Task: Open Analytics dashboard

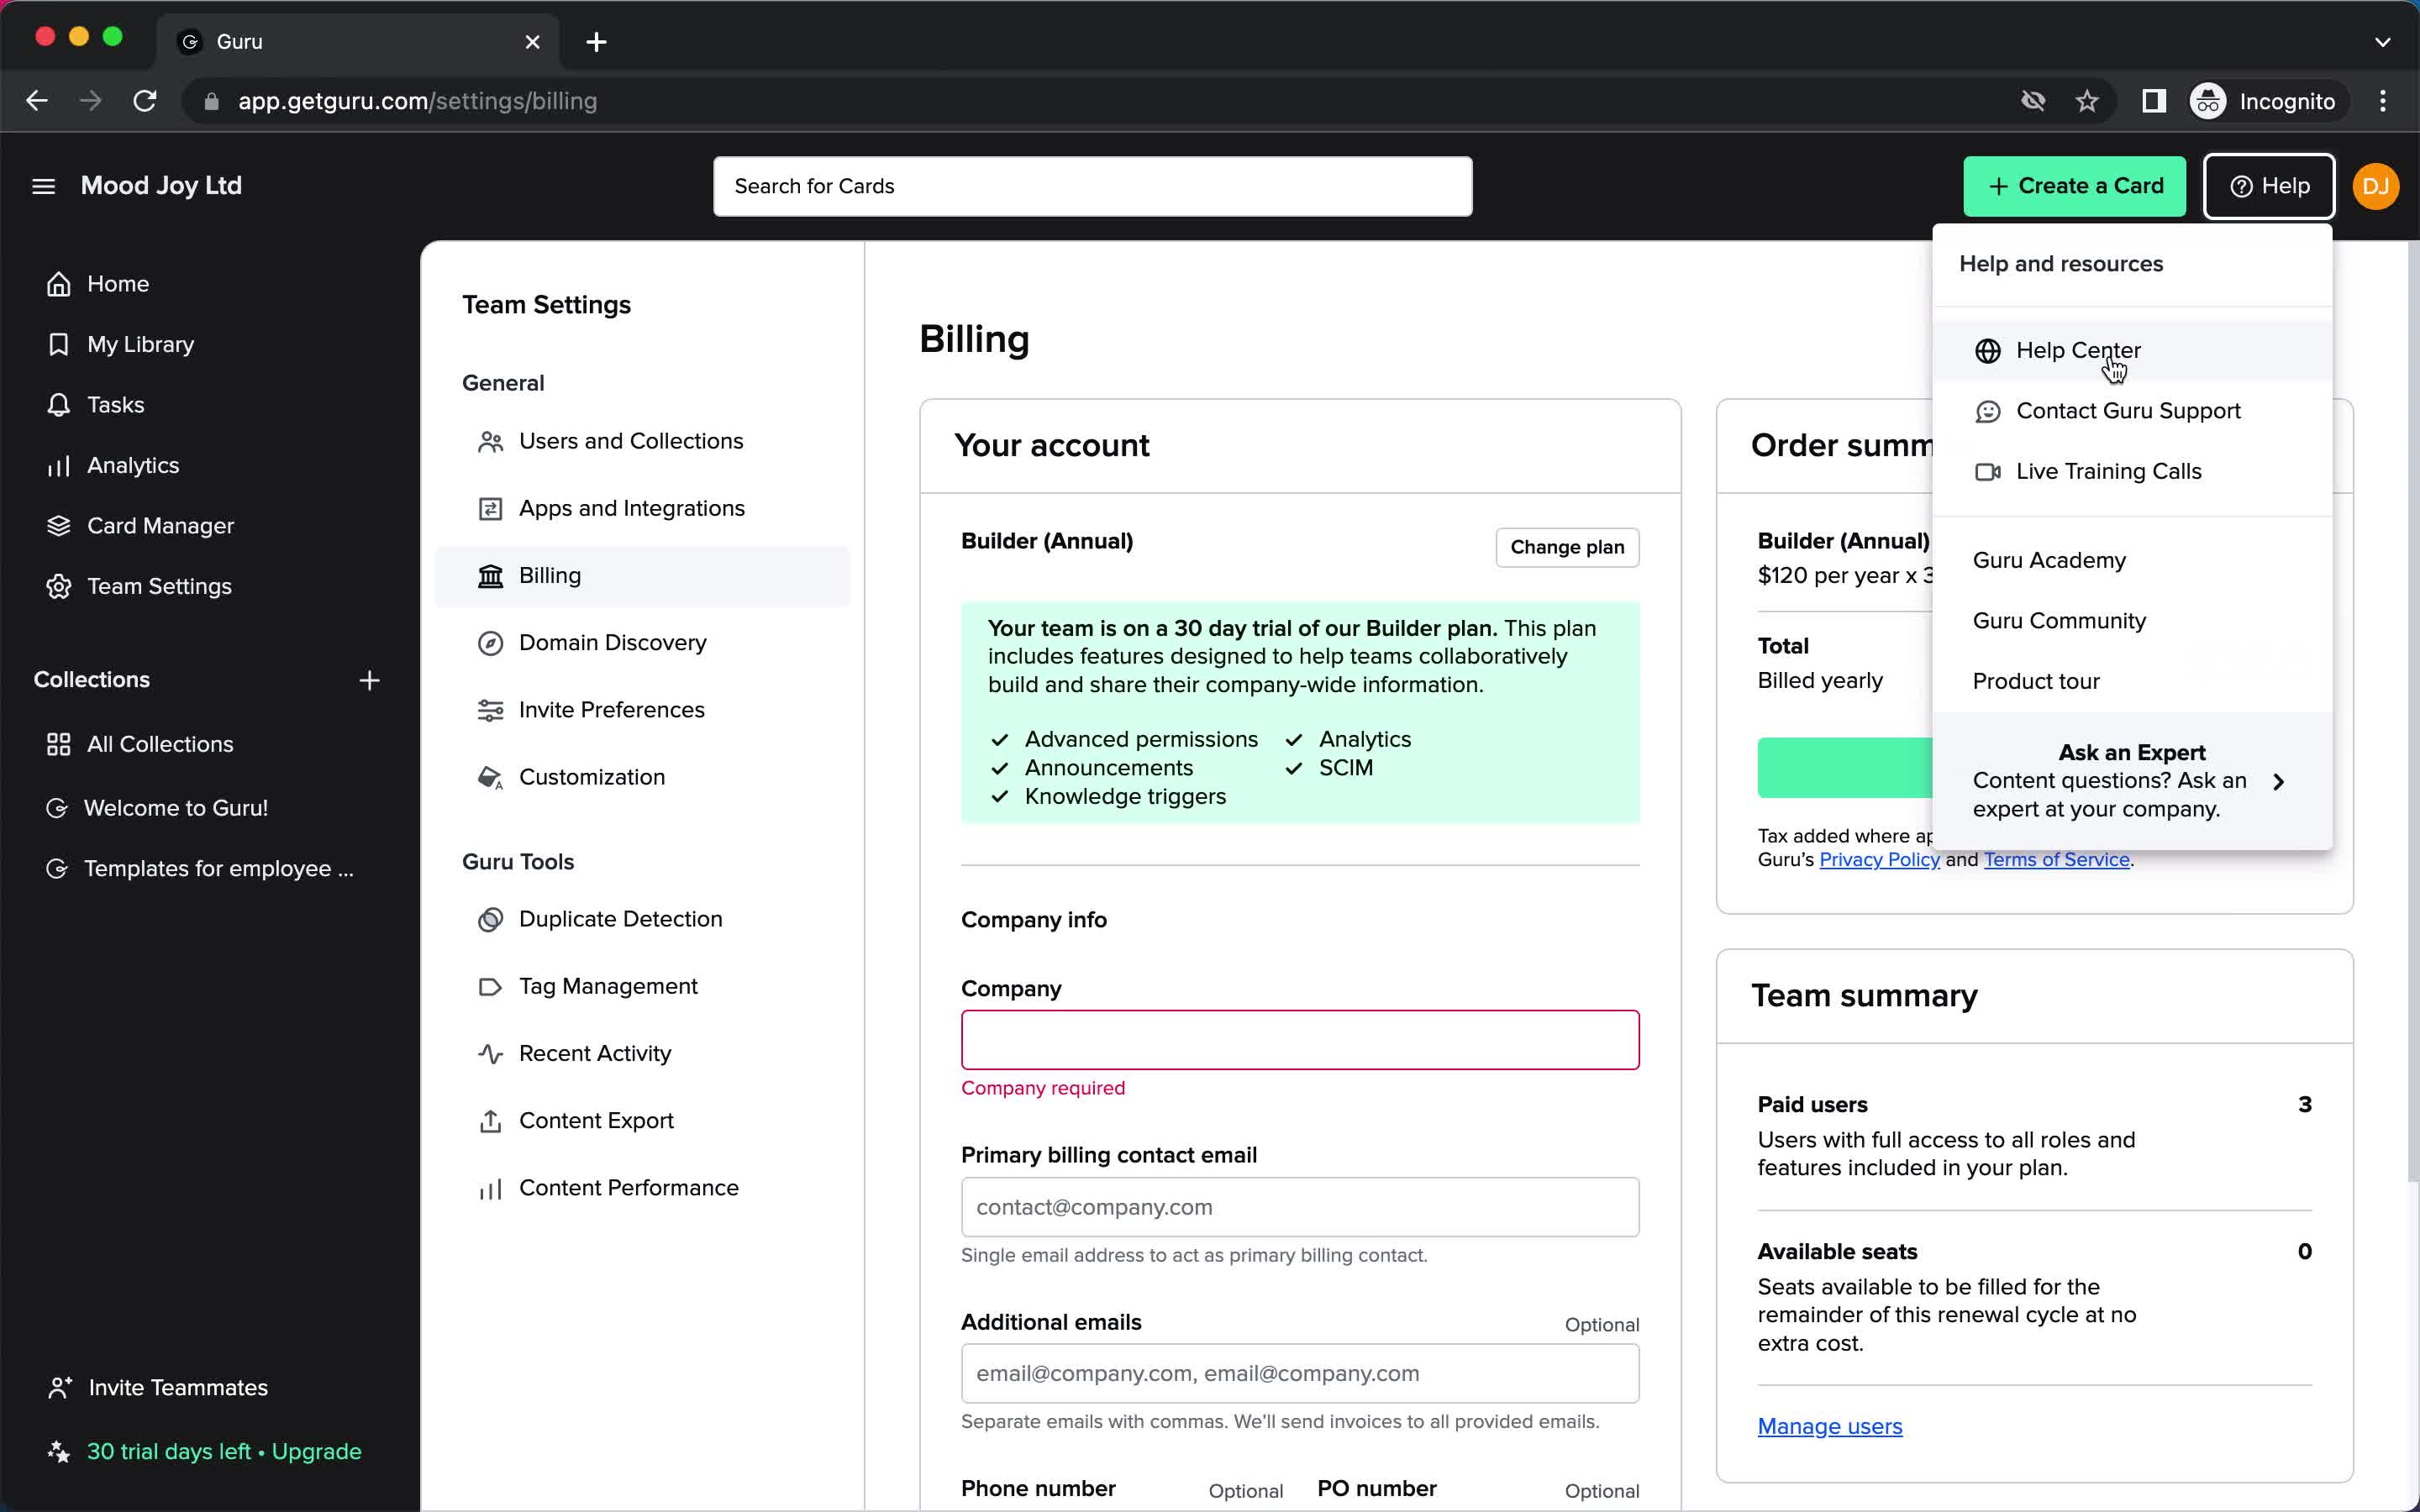Action: pyautogui.click(x=133, y=465)
